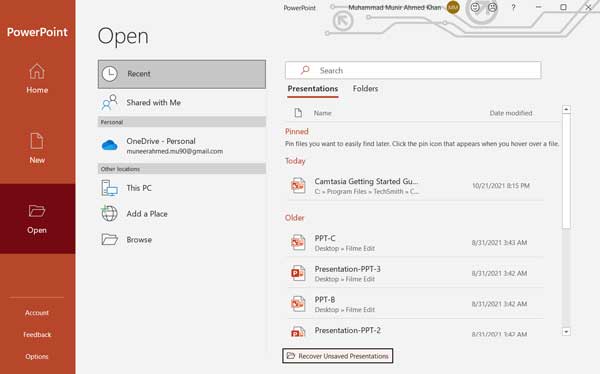Open PowerPoint Options
The width and height of the screenshot is (600, 374).
pyautogui.click(x=37, y=356)
